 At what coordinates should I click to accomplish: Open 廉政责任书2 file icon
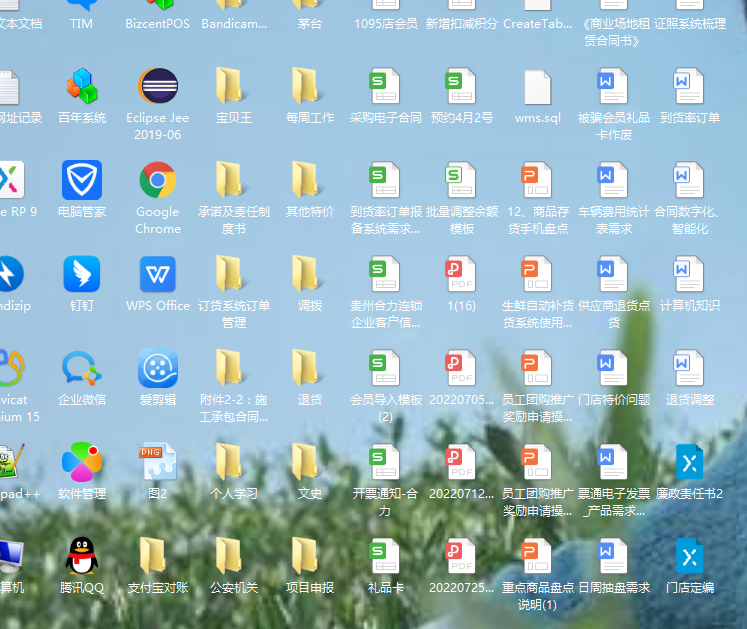[689, 462]
